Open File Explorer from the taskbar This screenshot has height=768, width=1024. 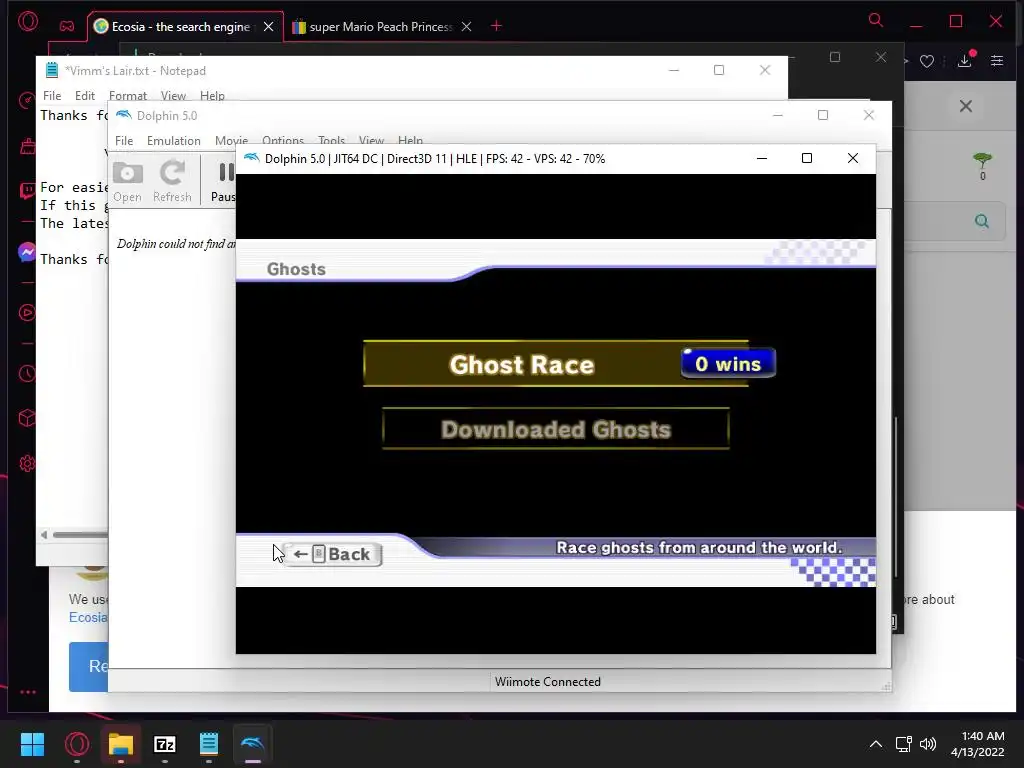tap(121, 744)
